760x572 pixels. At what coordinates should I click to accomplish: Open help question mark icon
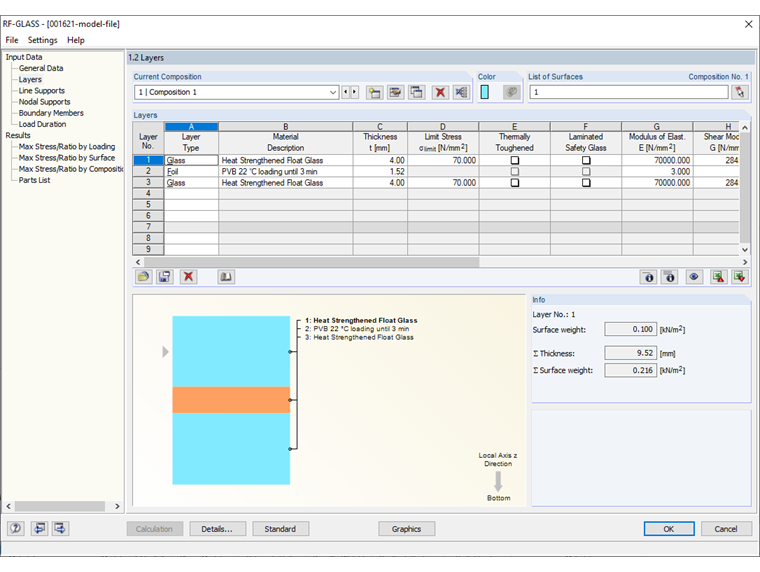(16, 528)
